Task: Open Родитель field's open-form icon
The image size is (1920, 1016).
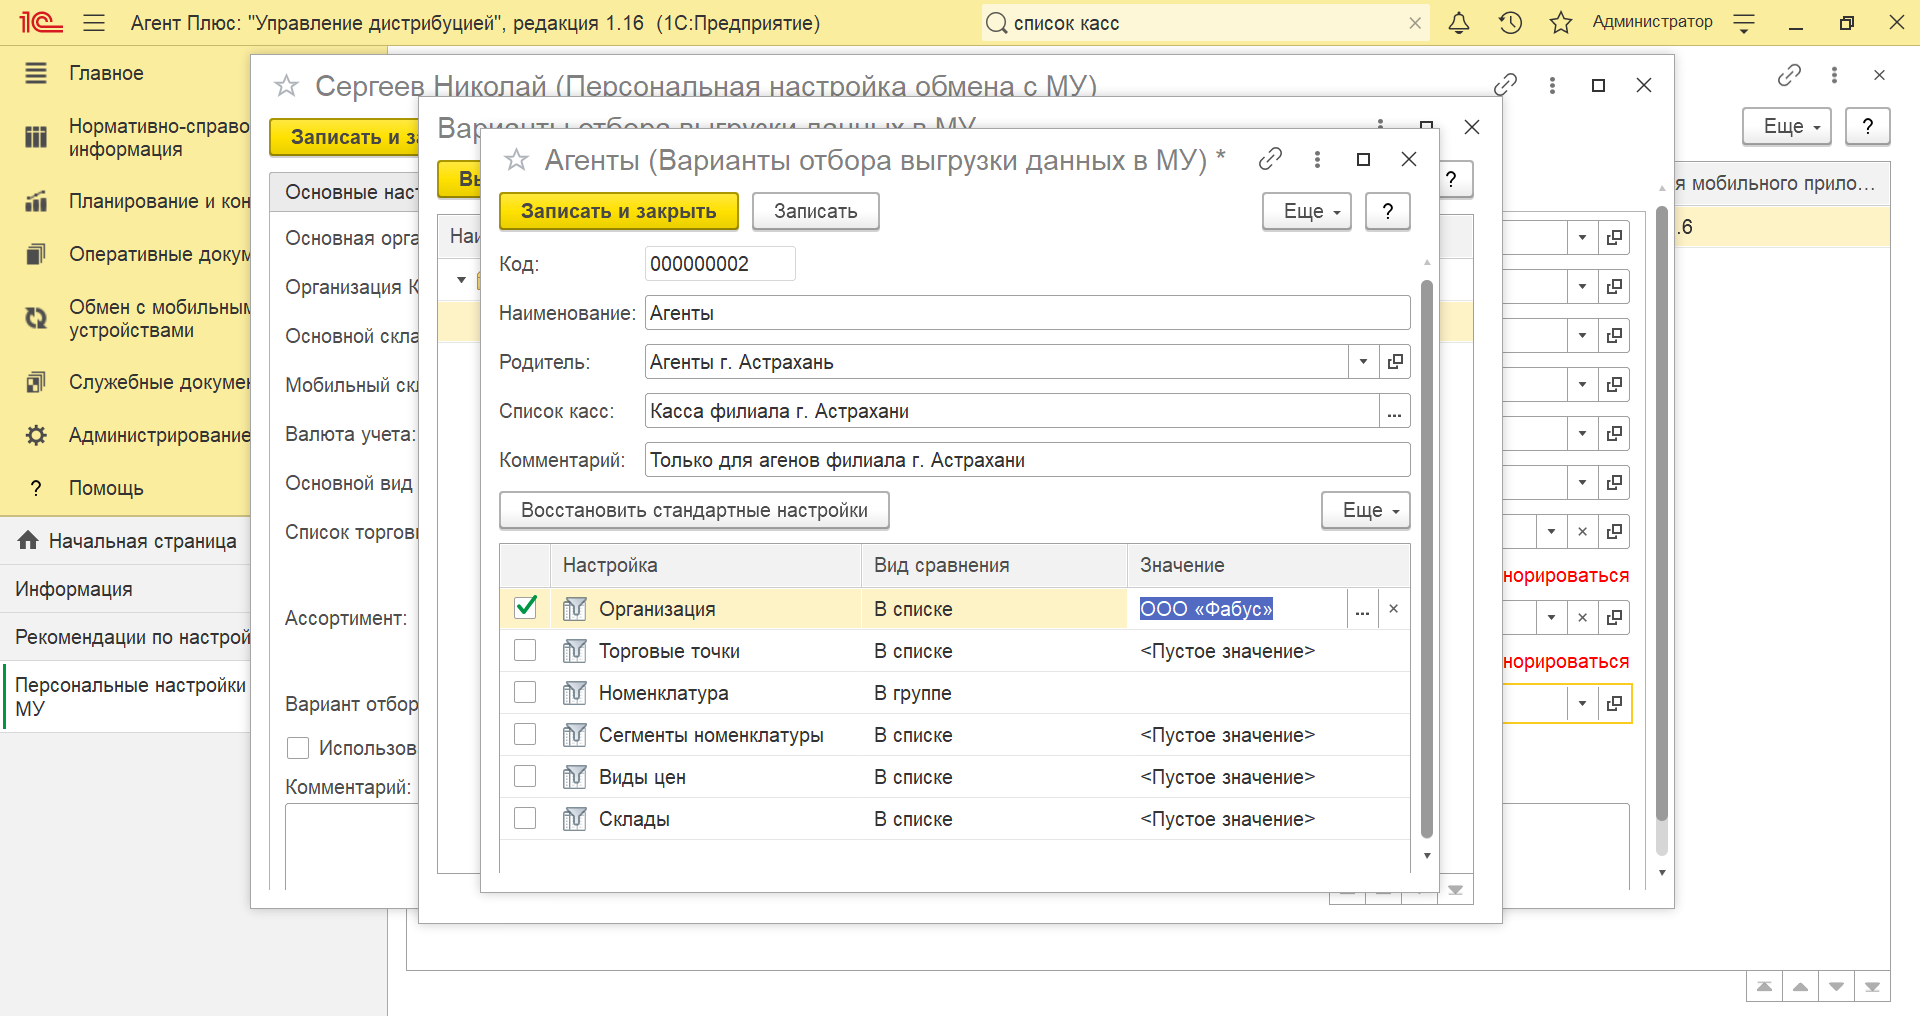Action: tap(1395, 362)
